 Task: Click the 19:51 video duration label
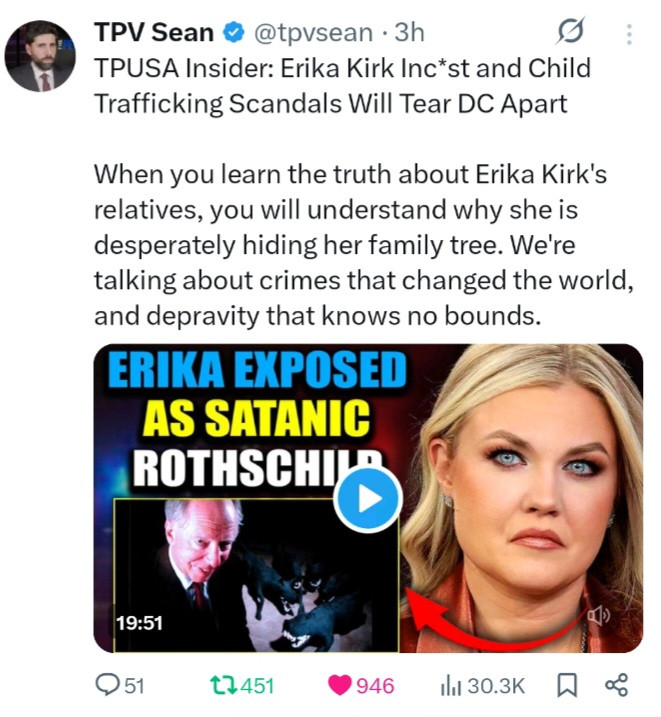pyautogui.click(x=139, y=623)
